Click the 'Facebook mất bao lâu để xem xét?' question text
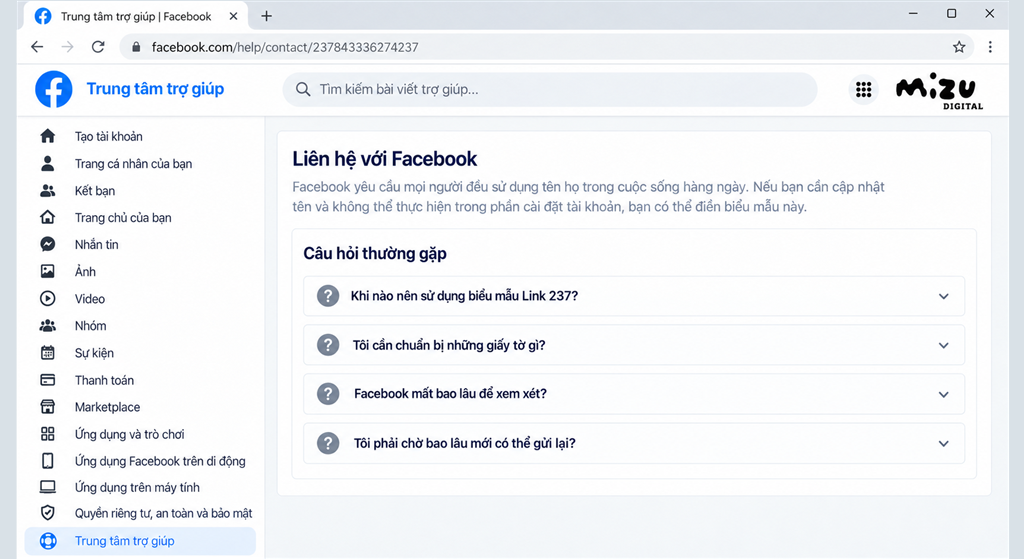 point(450,394)
